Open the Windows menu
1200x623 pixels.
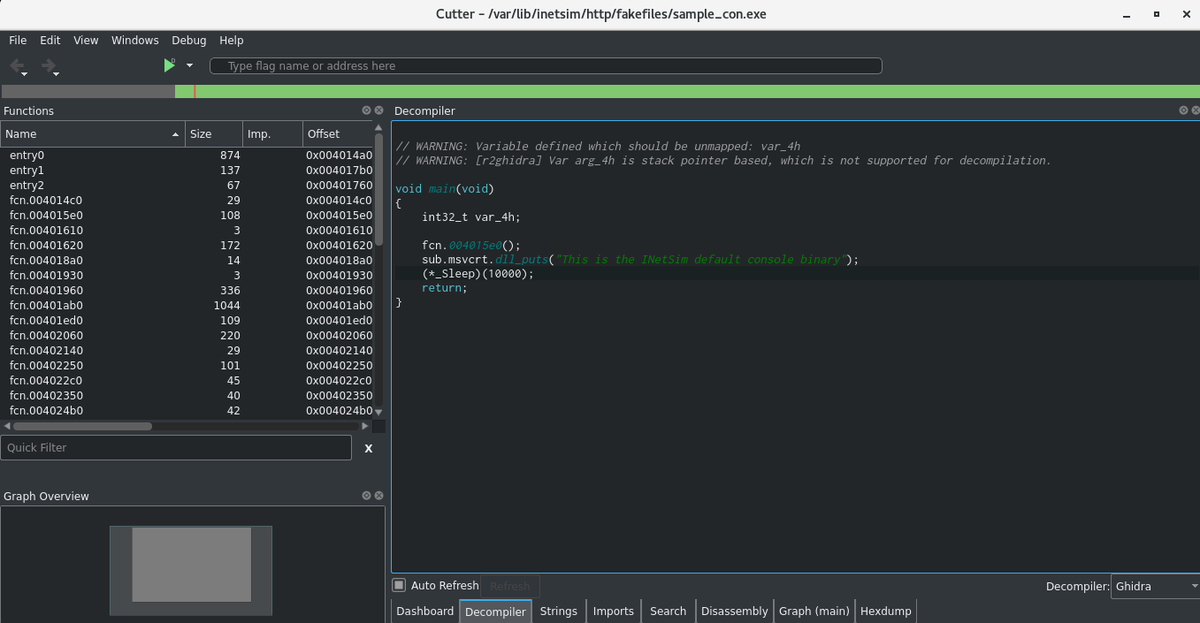point(135,40)
